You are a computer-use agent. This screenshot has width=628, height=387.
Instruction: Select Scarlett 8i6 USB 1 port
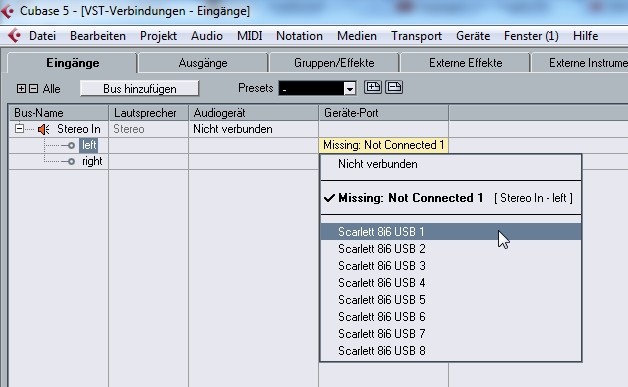click(x=451, y=232)
